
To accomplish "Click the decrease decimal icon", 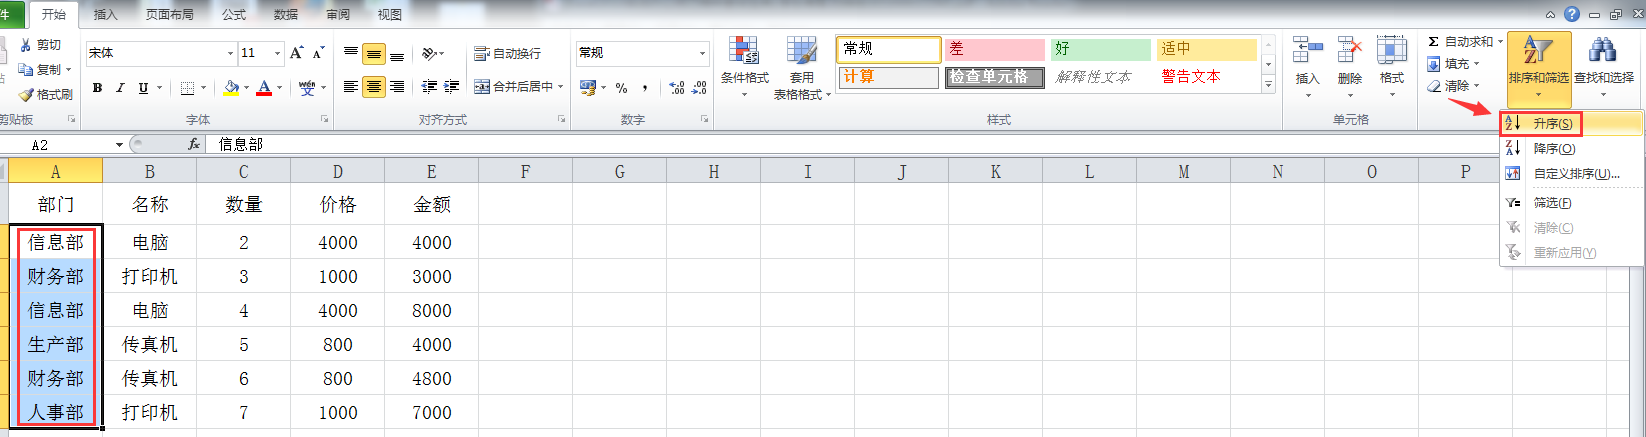I will coord(699,88).
